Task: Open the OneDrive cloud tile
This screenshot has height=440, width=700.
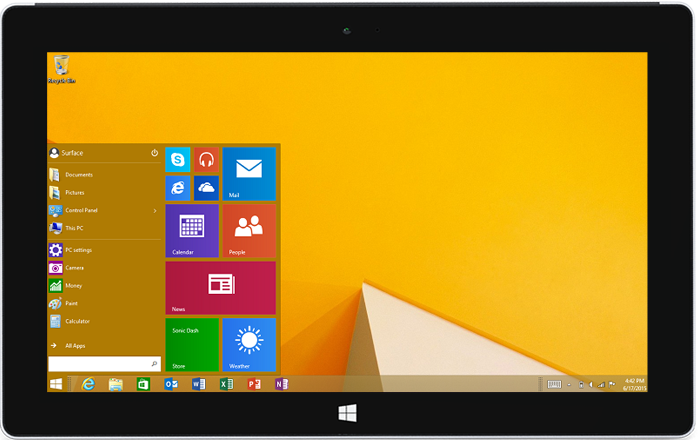Action: click(x=206, y=187)
